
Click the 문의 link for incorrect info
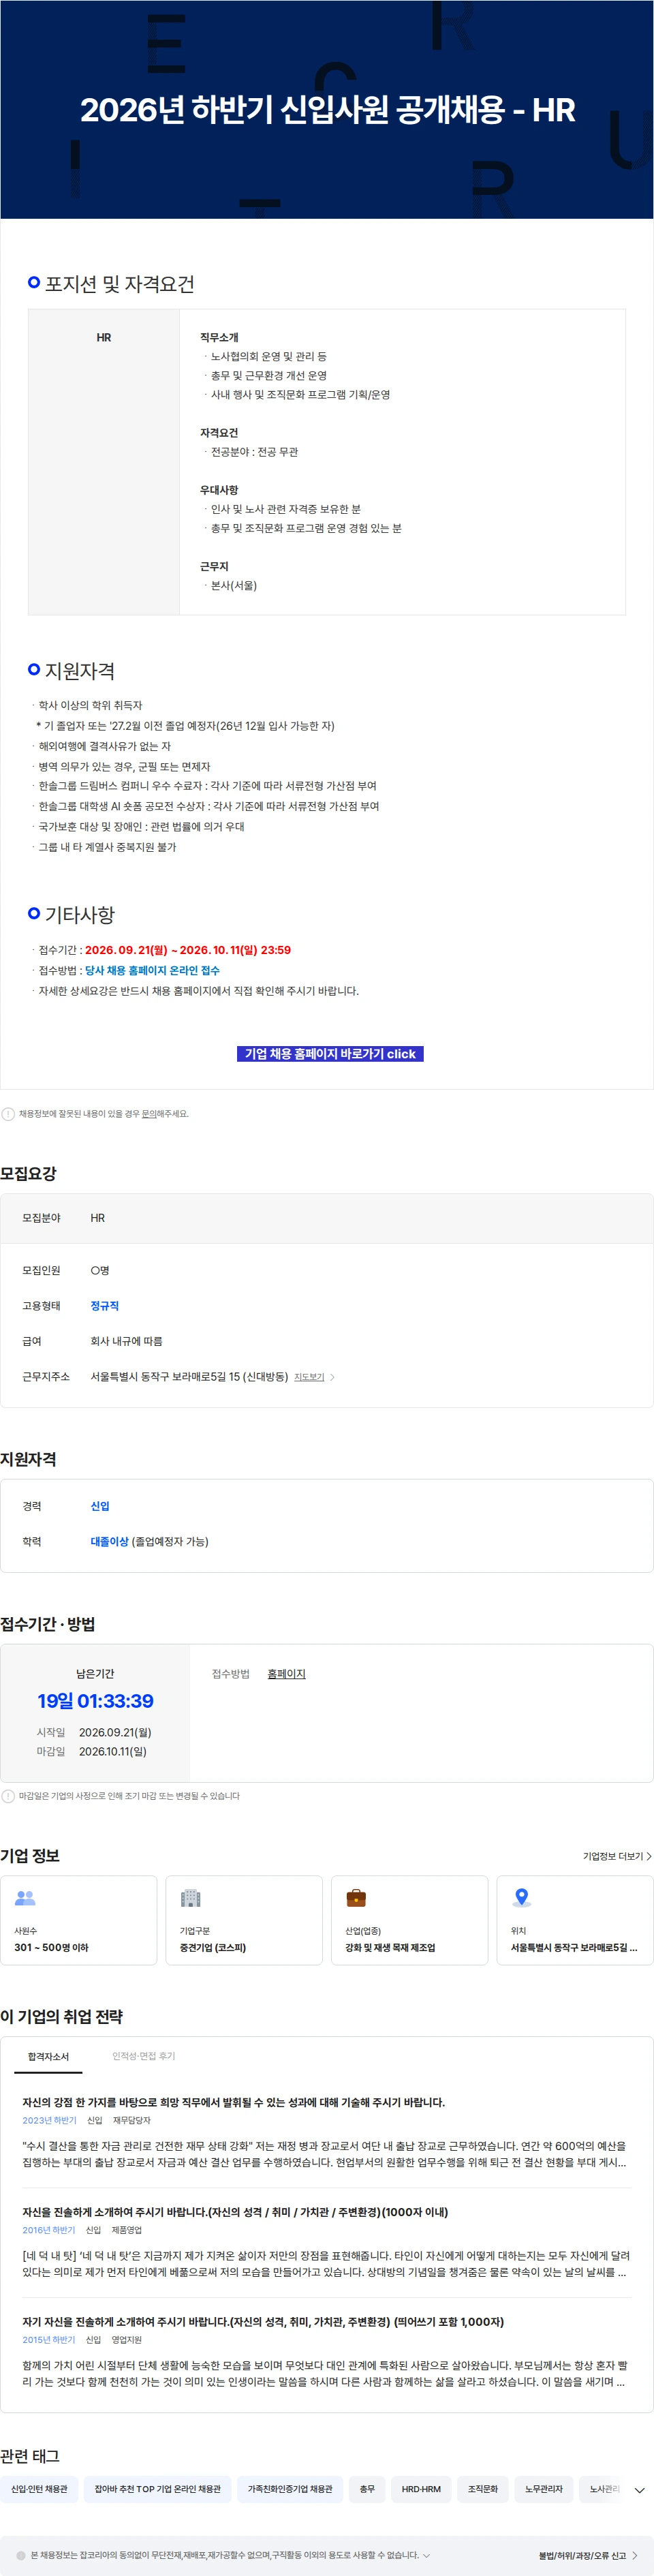coord(148,1113)
